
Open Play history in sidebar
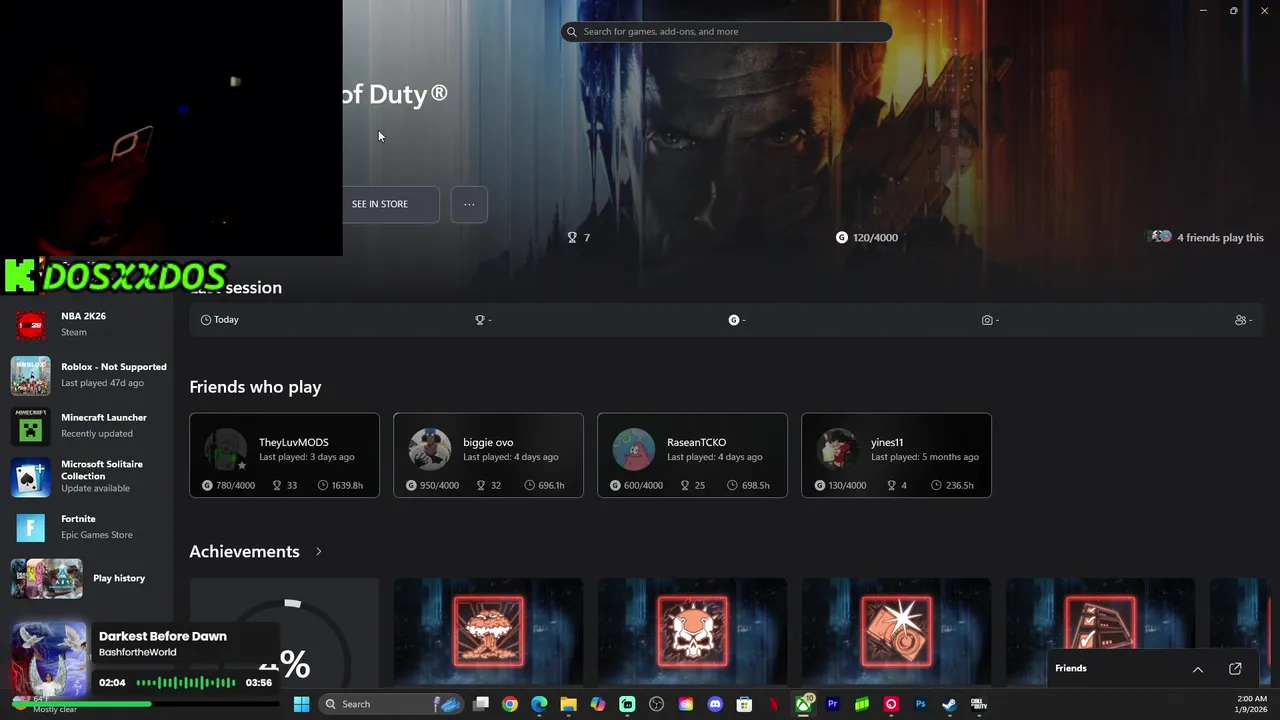88,578
